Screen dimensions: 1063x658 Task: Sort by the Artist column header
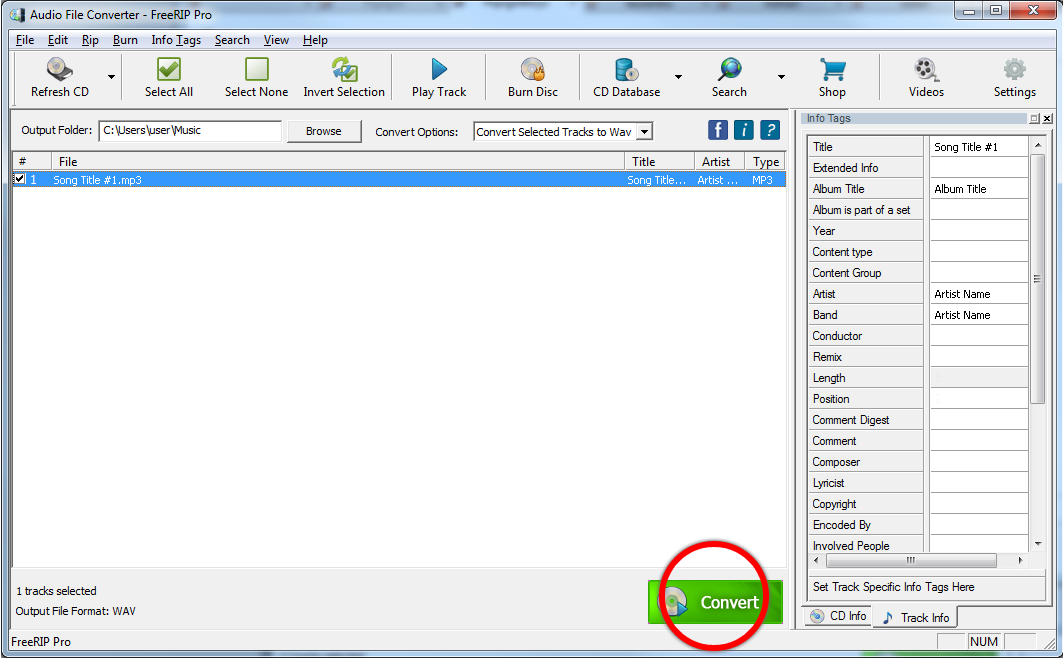click(x=719, y=161)
